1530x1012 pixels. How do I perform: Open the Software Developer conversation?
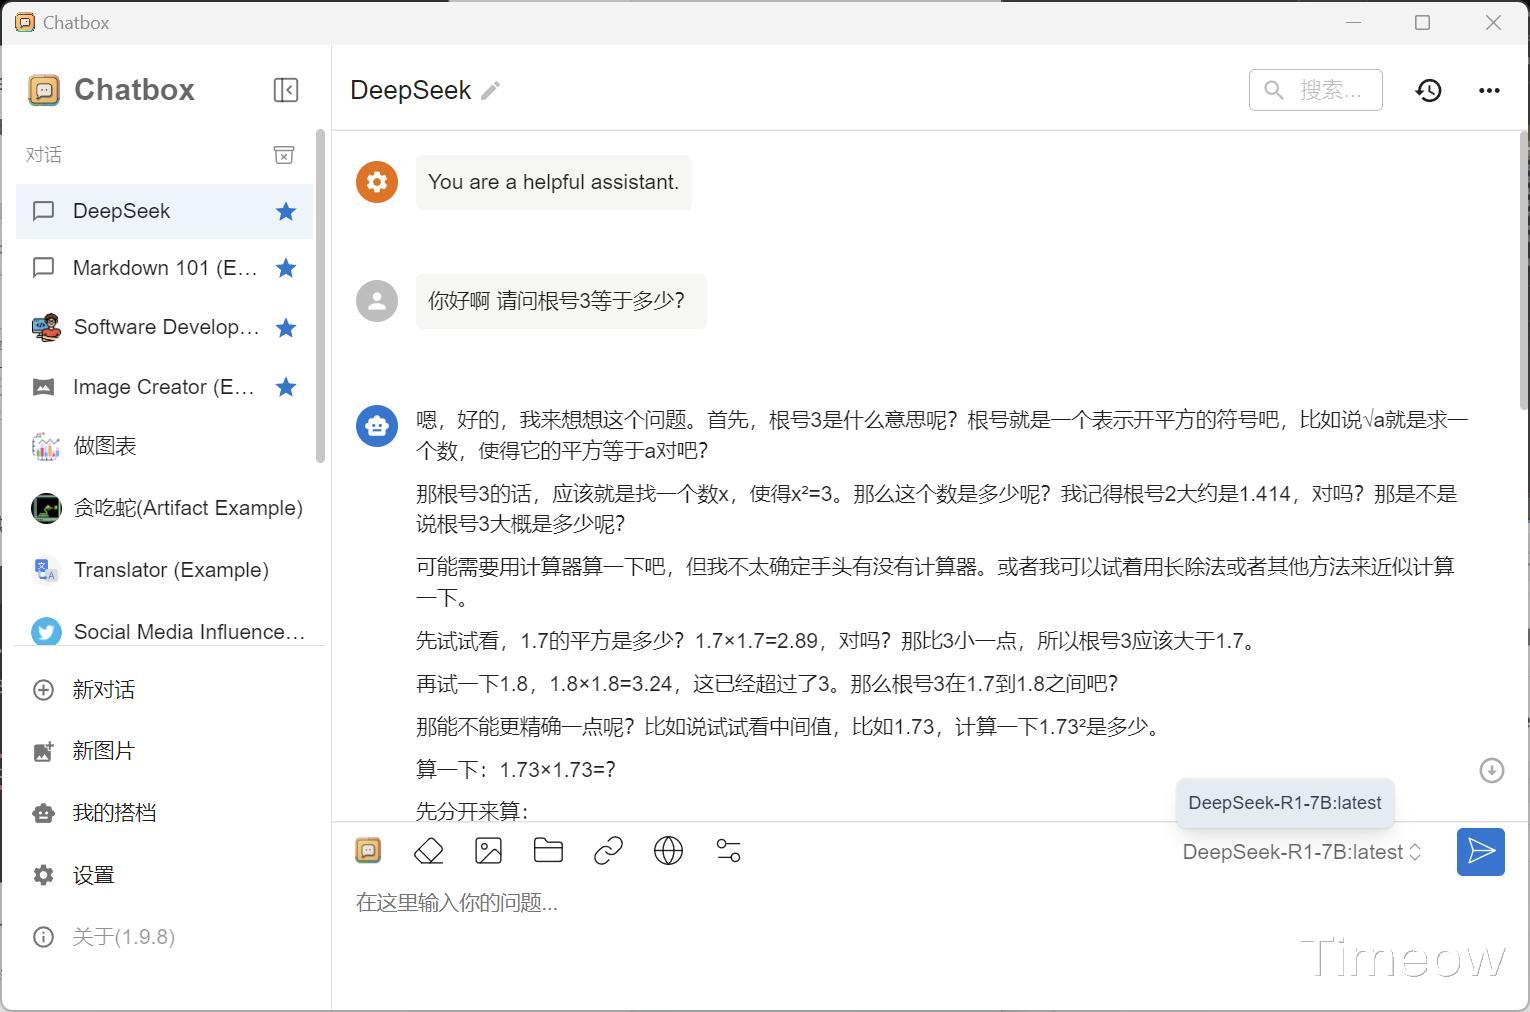coord(165,328)
